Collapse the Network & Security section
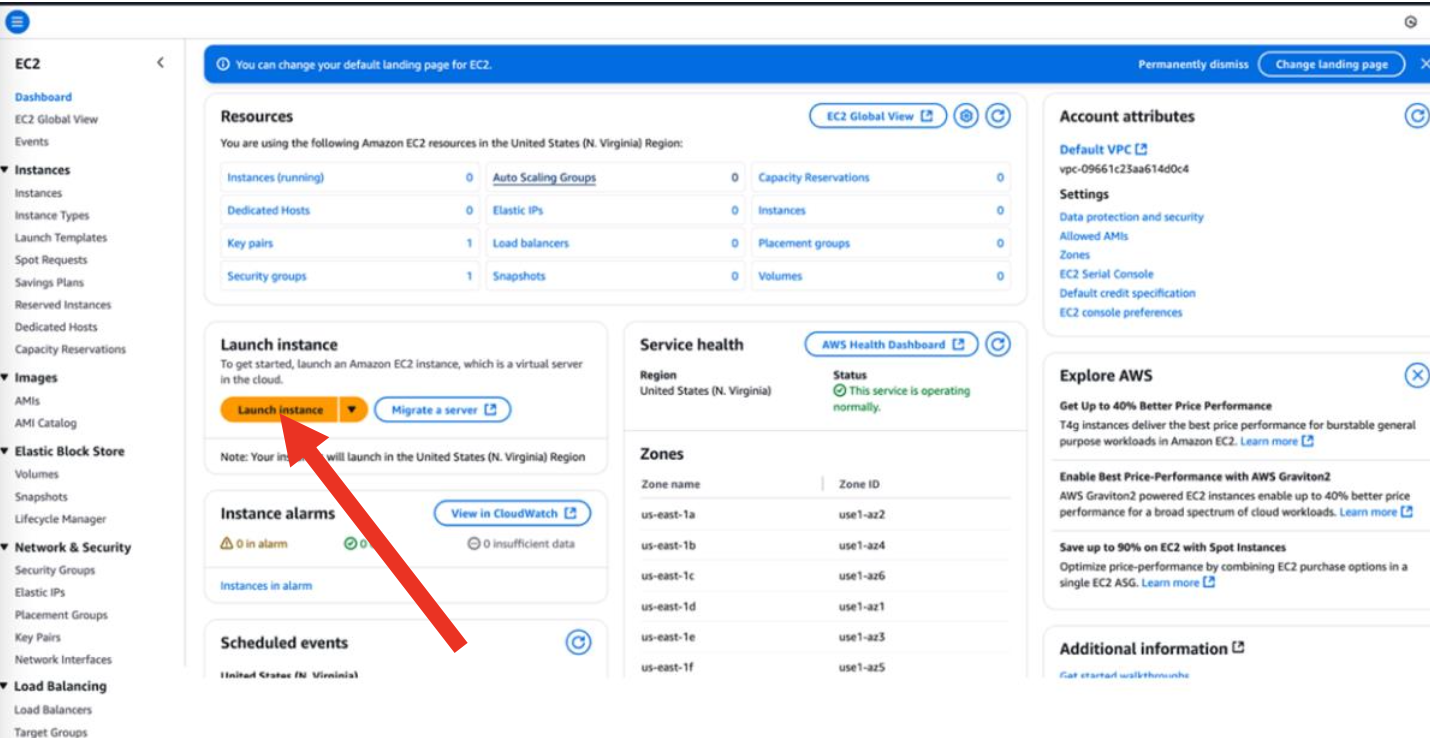Image resolution: width=1430 pixels, height=738 pixels. (5, 547)
